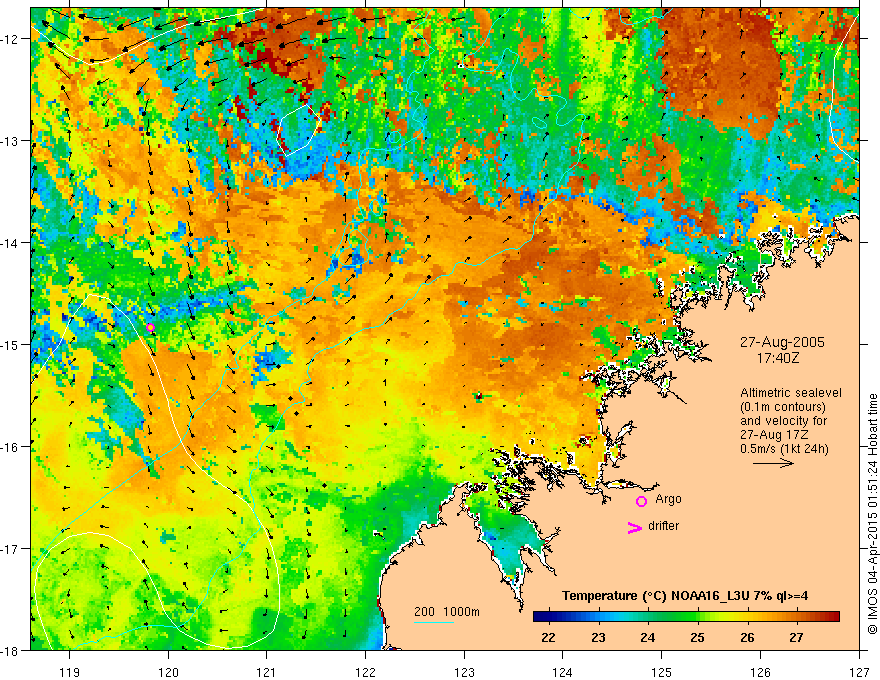Image resolution: width=880 pixels, height=680 pixels.
Task: Click the '25' value on the temperature scale
Action: point(698,637)
